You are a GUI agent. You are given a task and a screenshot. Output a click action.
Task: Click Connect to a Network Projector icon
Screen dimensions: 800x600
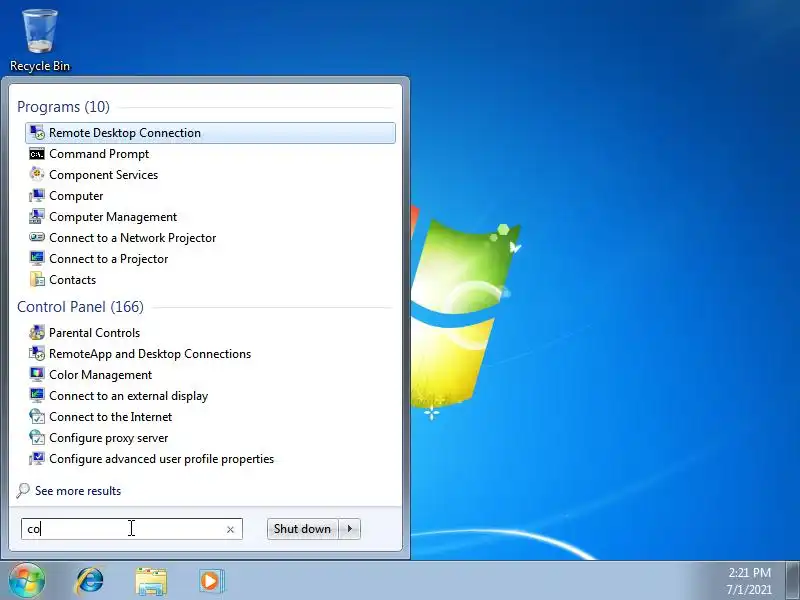point(37,237)
